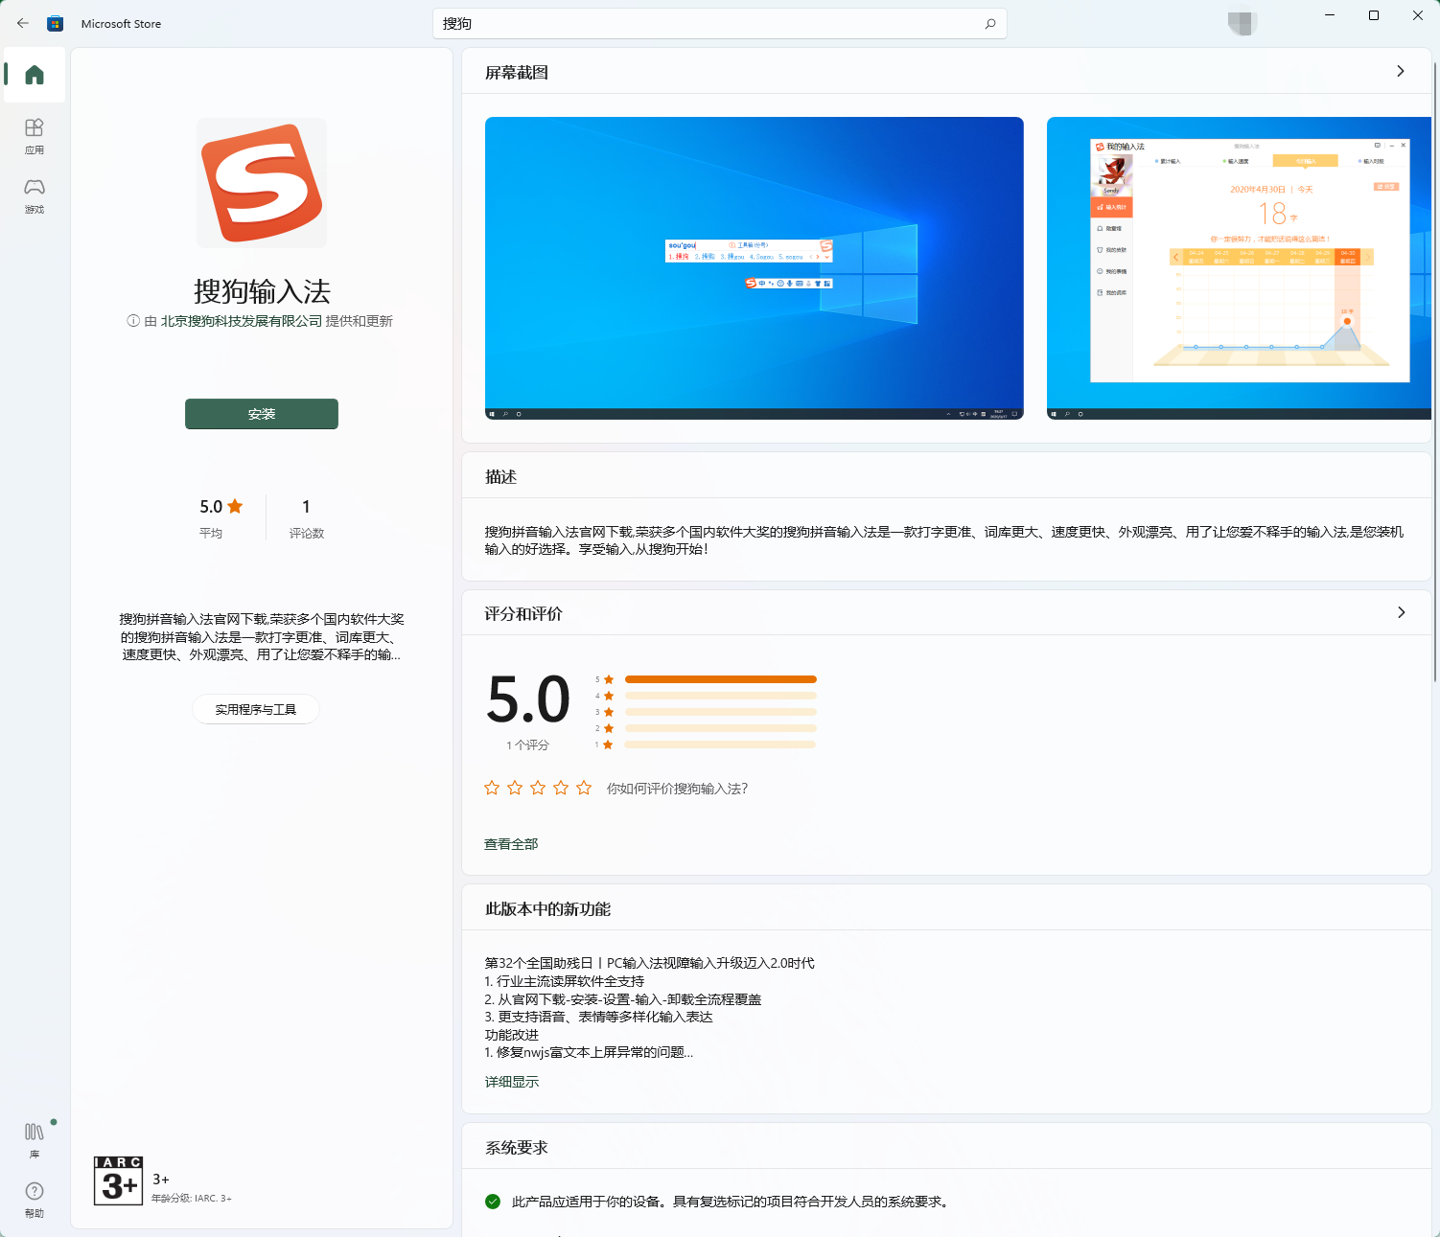The height and width of the screenshot is (1237, 1440).
Task: Click the line 3. 更支持语音、表情等多样化输入表达
Action: [x=599, y=1017]
